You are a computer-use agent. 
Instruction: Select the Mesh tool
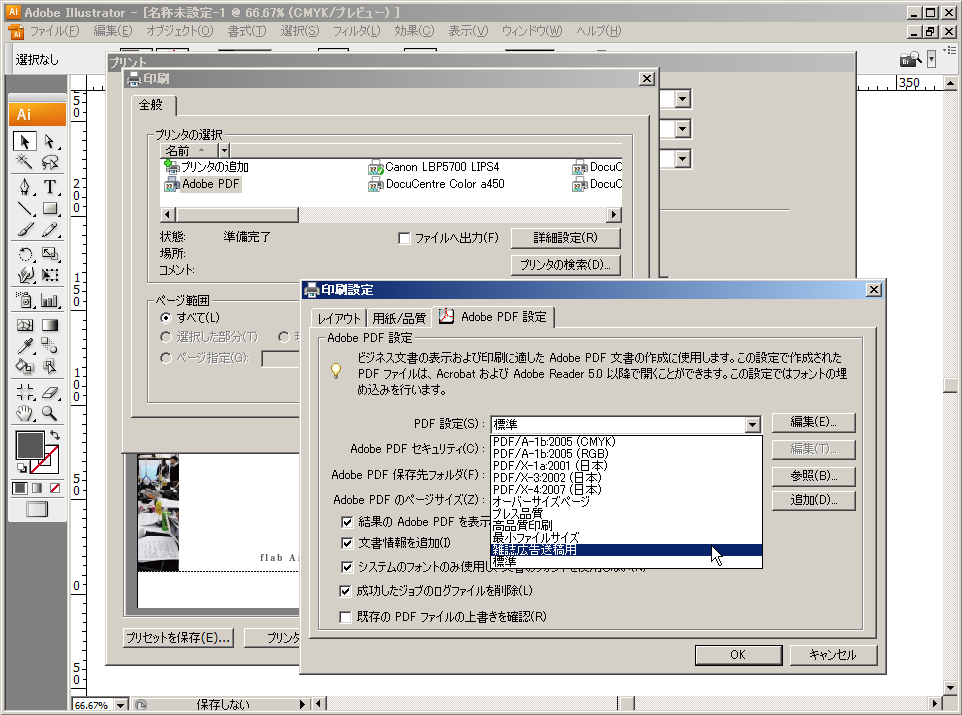click(x=25, y=325)
